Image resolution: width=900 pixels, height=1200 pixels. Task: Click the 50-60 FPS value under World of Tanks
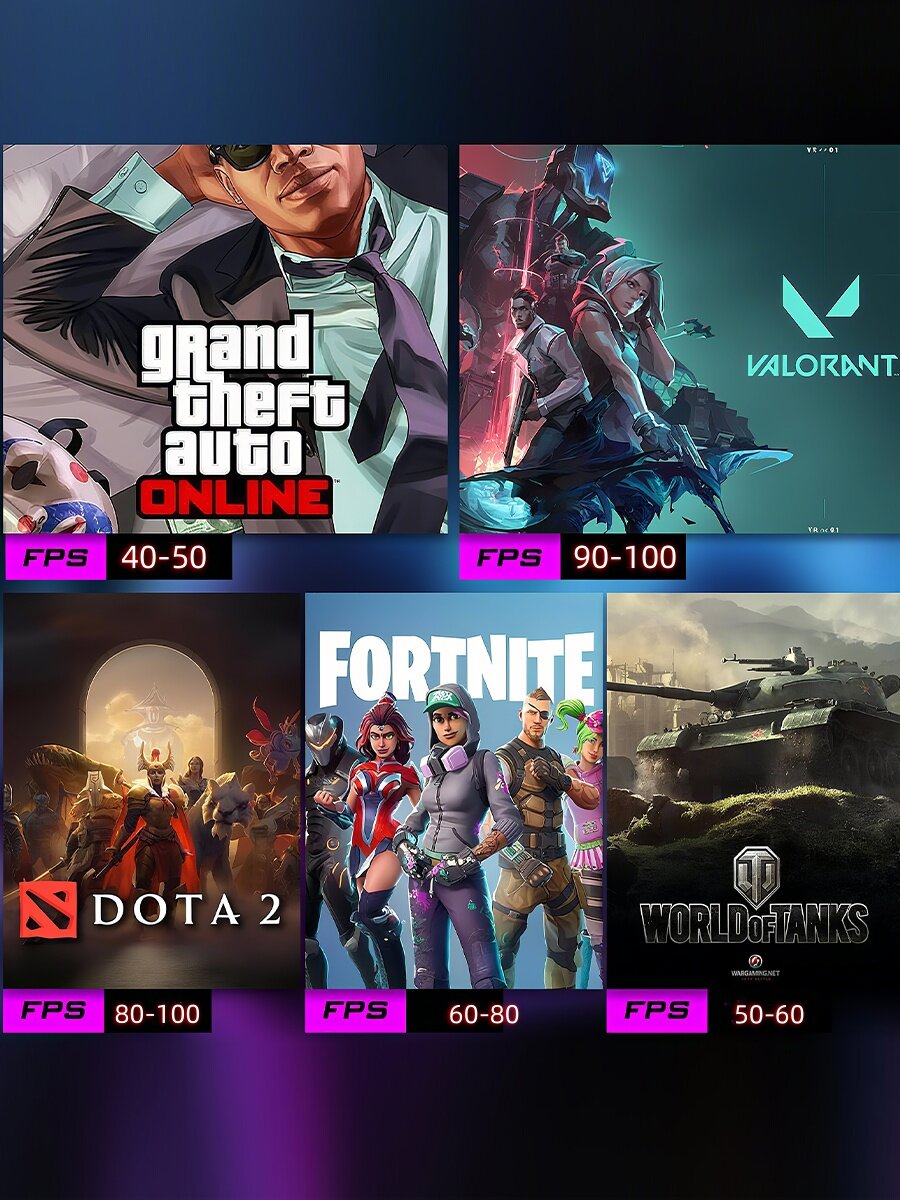769,1011
